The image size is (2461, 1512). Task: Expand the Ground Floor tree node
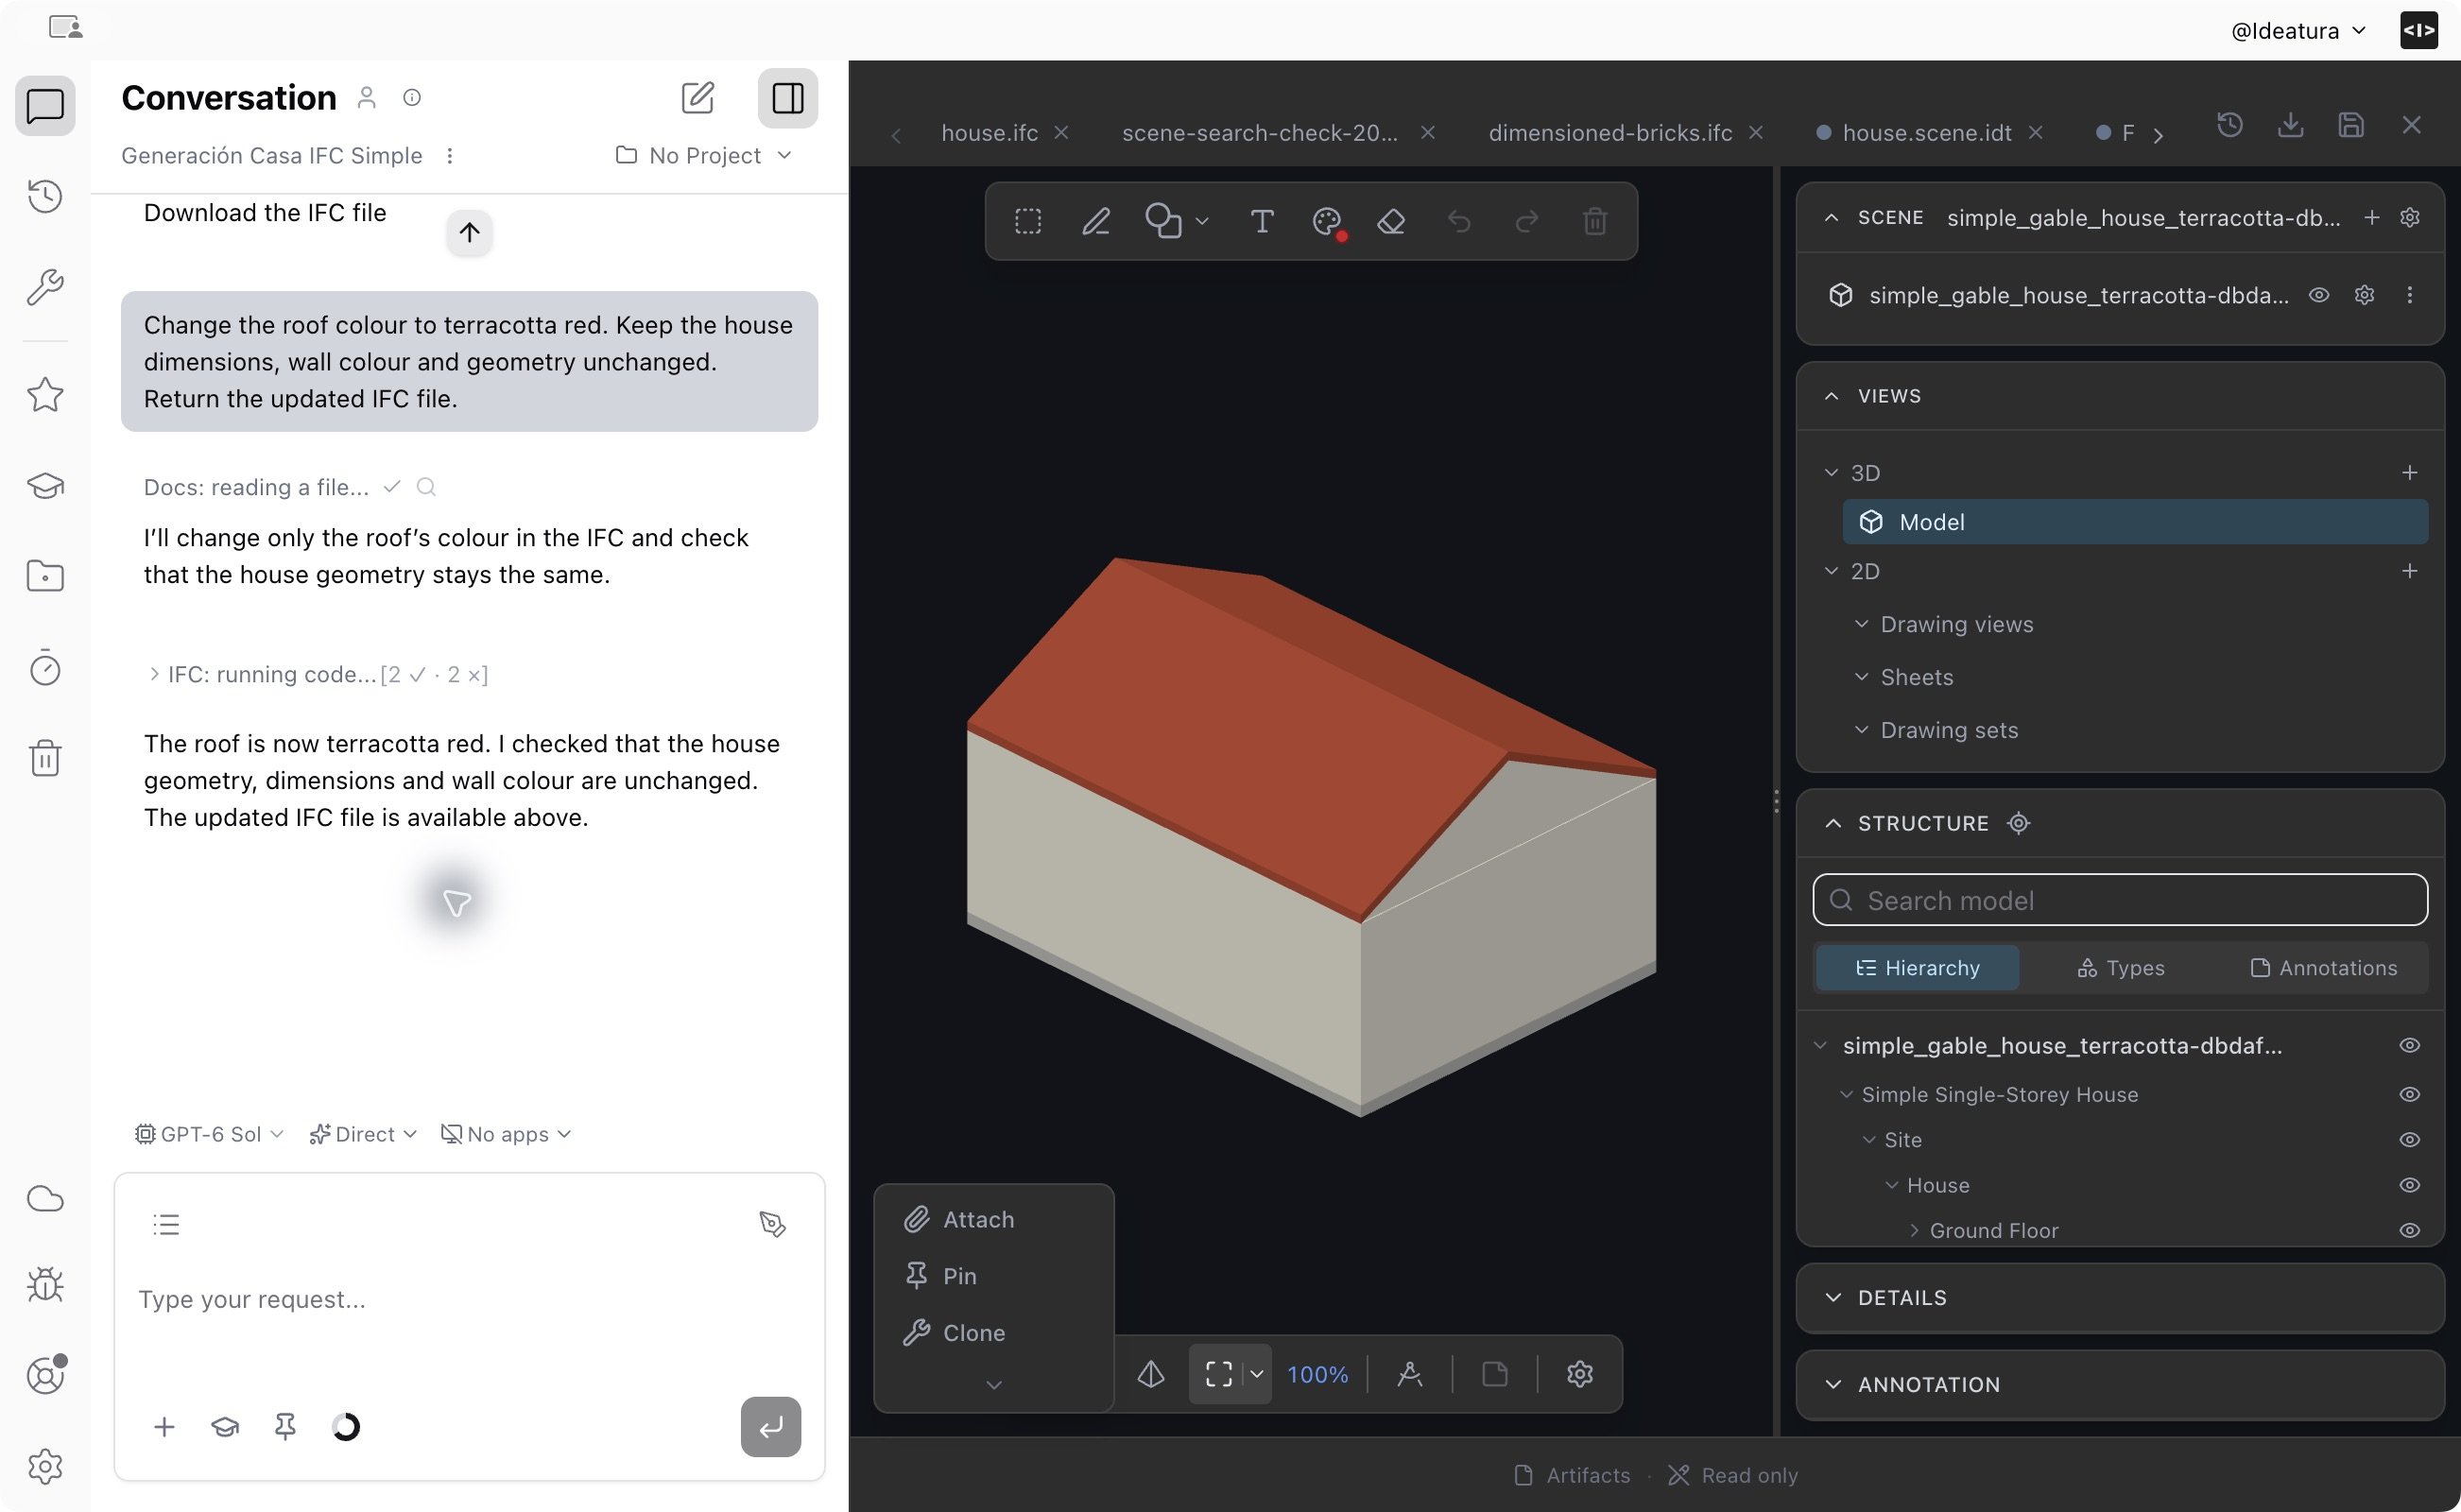coord(1913,1231)
